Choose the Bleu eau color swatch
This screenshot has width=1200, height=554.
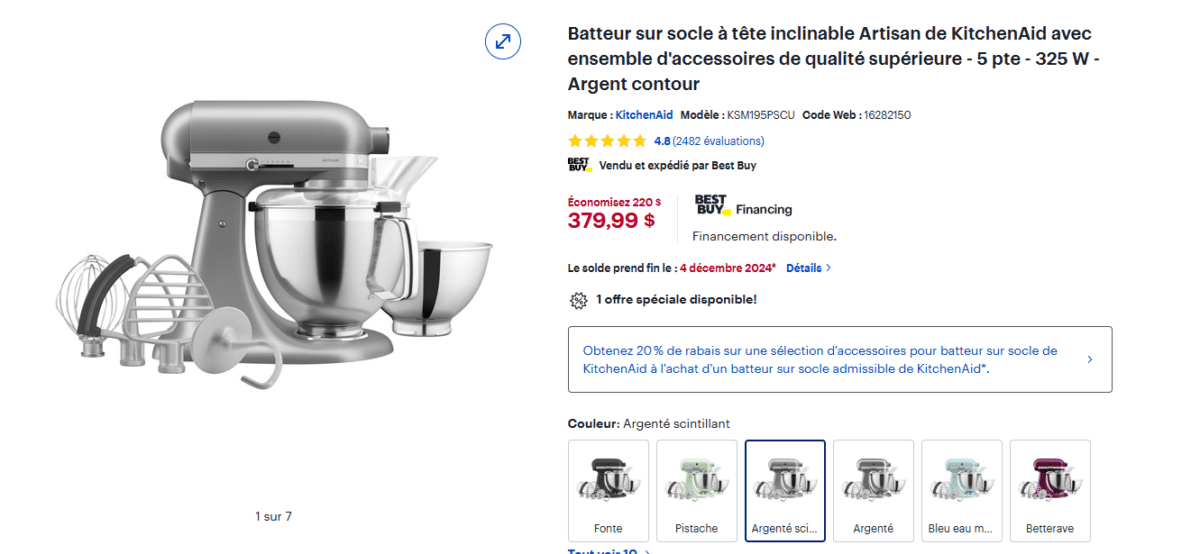coord(962,490)
